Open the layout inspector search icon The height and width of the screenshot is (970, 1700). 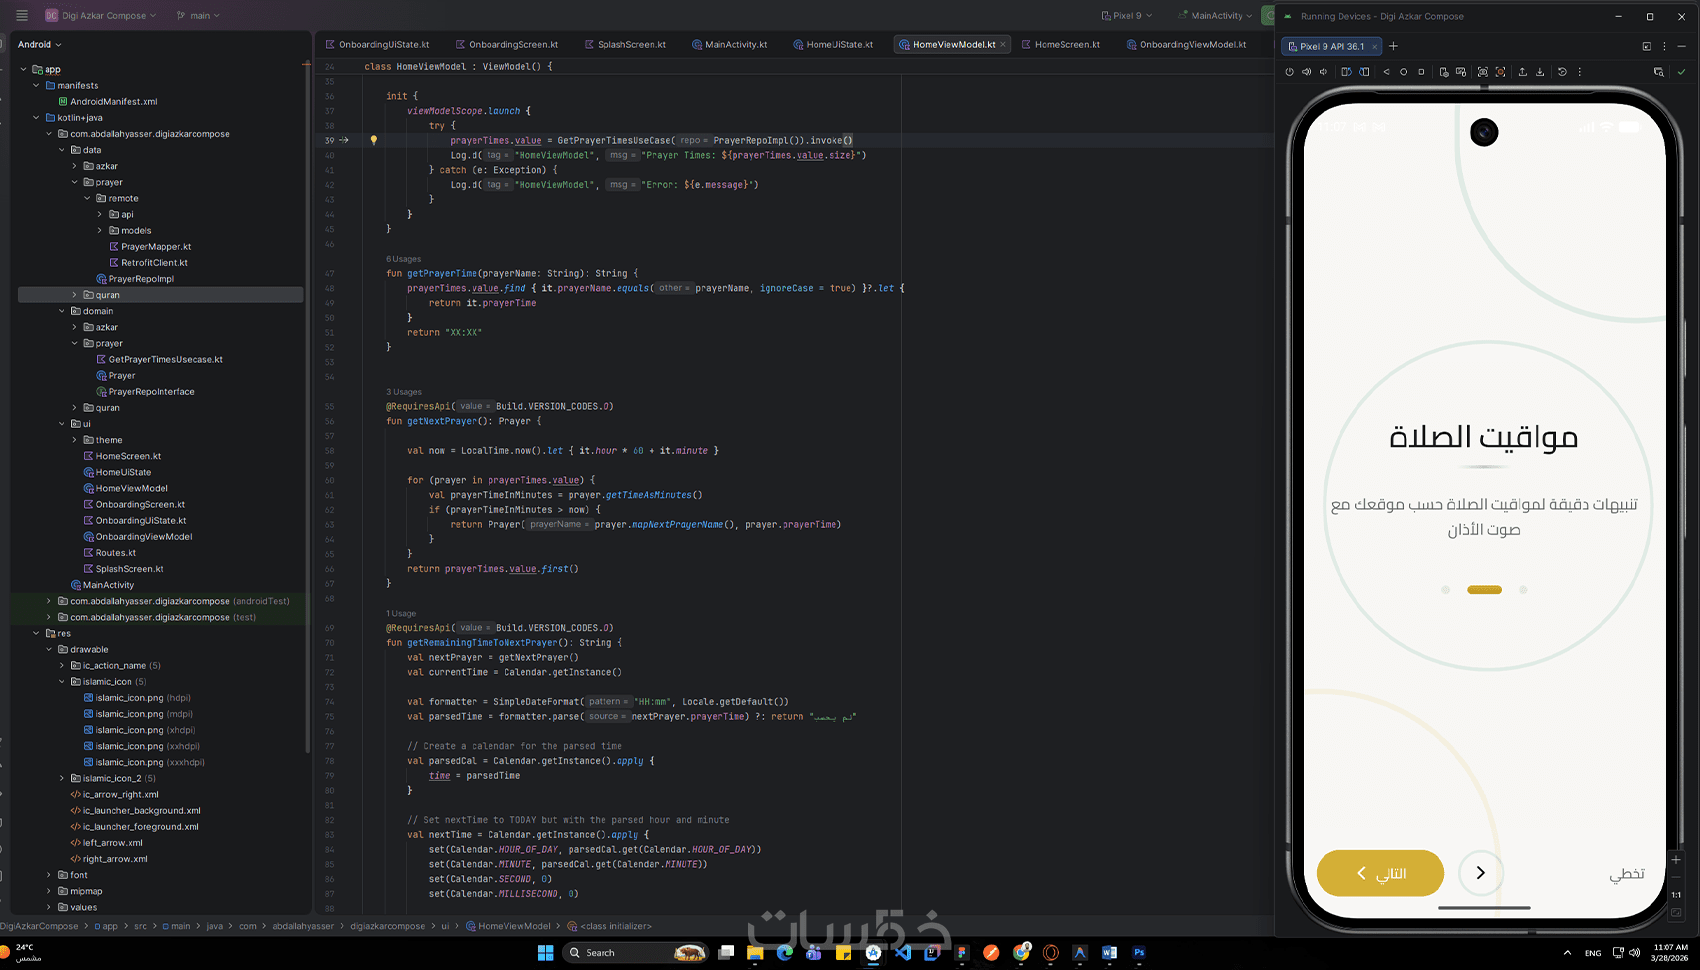[x=1658, y=72]
